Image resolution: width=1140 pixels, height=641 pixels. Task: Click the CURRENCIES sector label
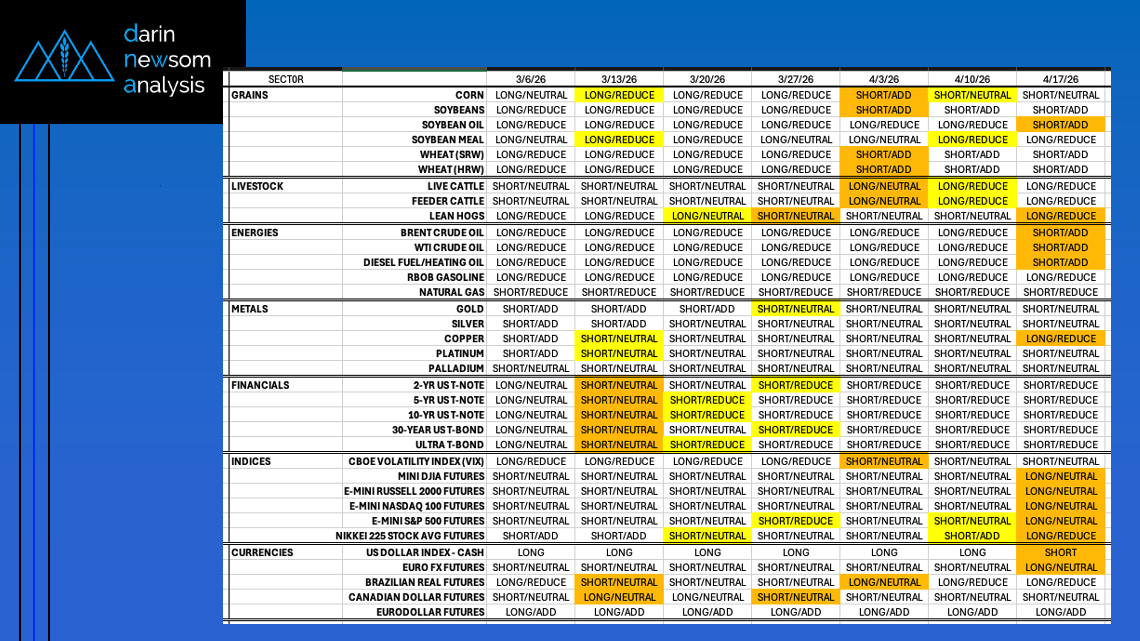[262, 552]
